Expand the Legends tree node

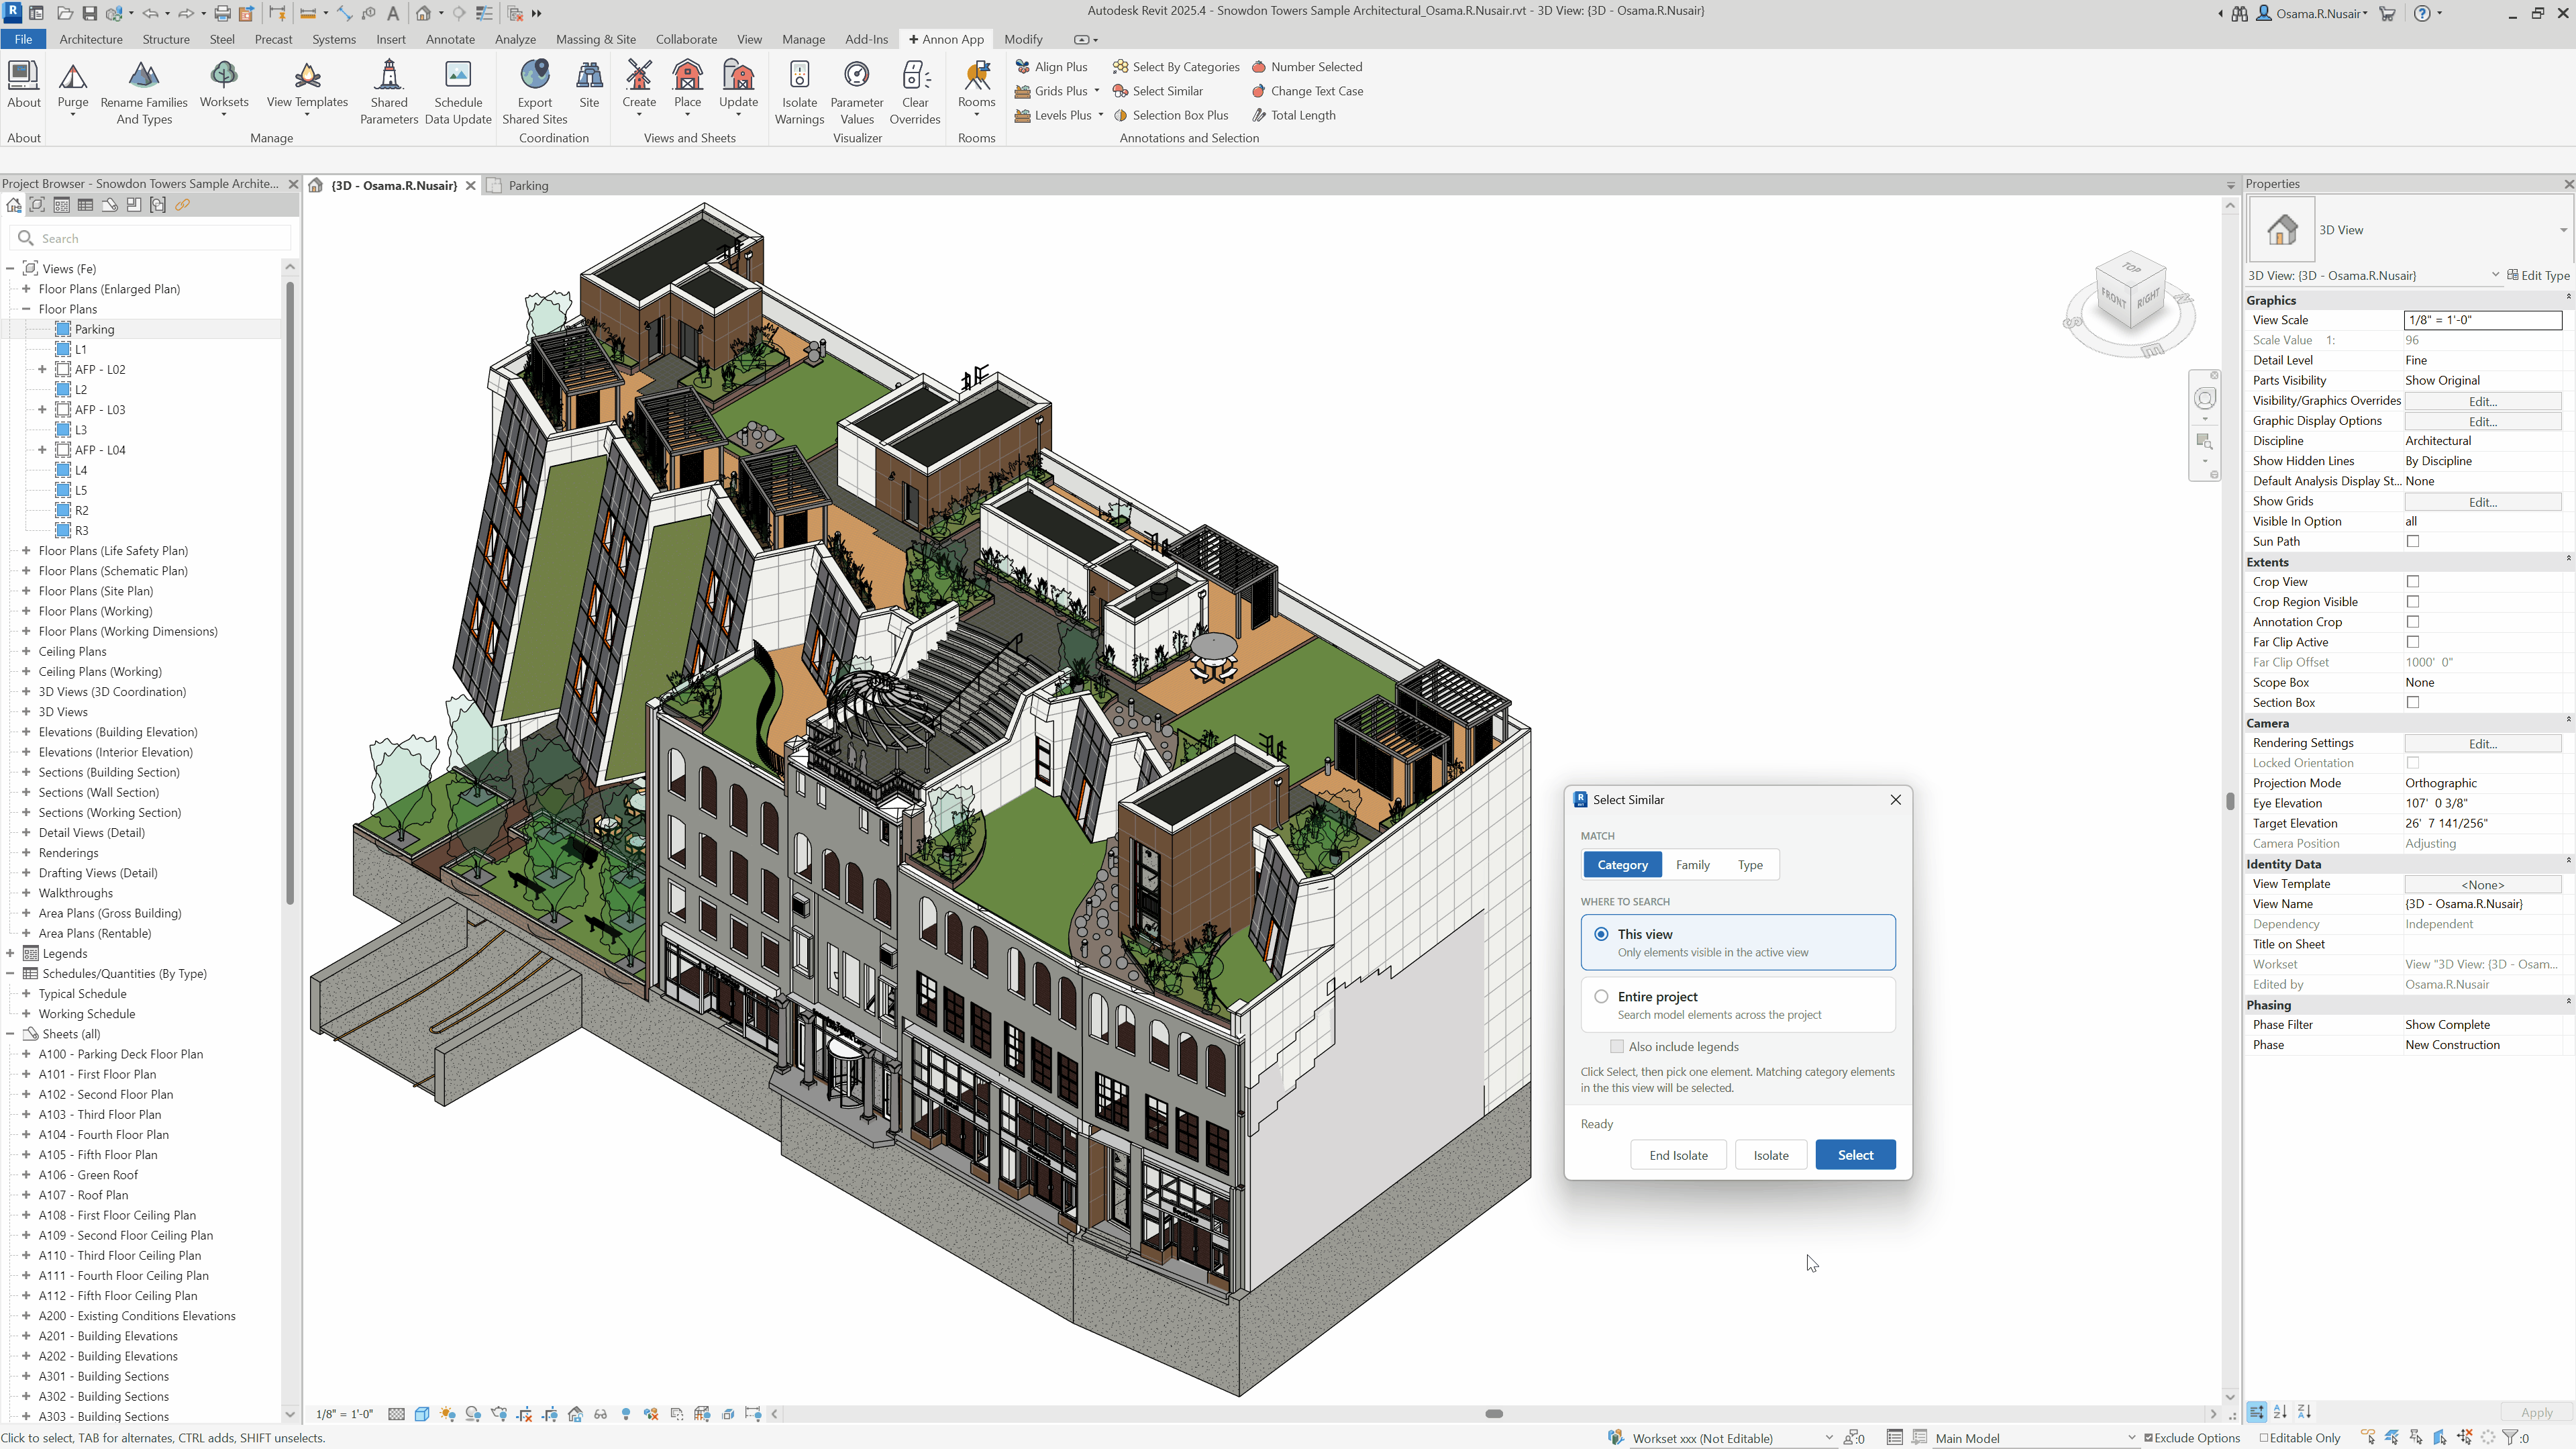tap(10, 953)
